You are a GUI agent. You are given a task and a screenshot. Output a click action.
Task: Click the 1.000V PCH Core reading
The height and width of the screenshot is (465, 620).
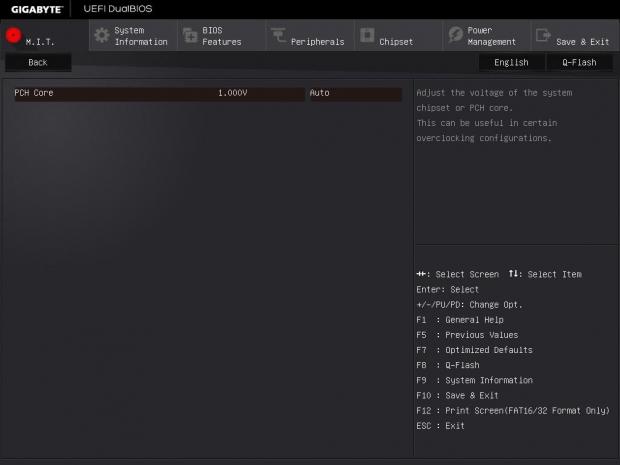pos(232,93)
